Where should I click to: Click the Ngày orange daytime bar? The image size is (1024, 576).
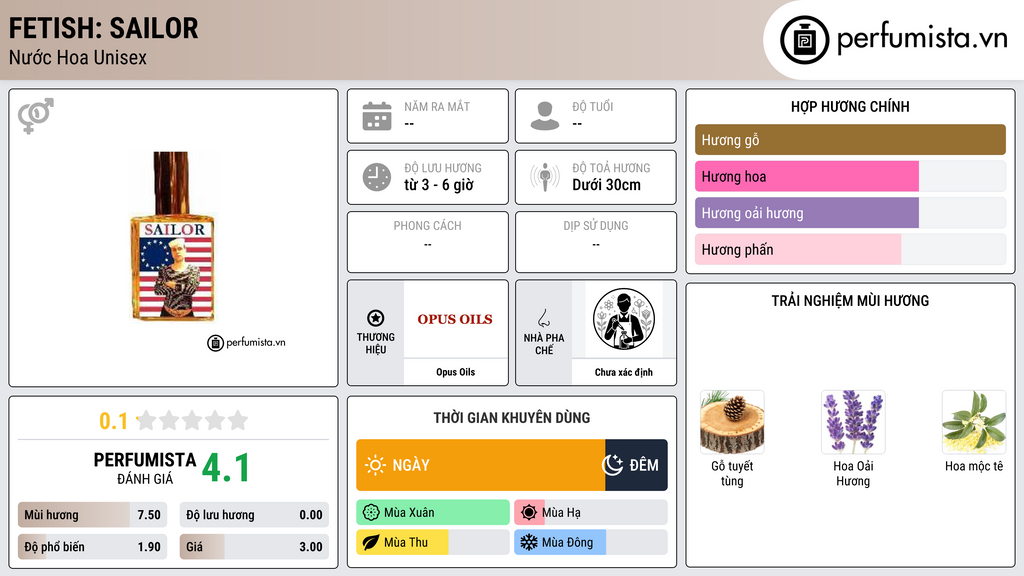tap(481, 465)
